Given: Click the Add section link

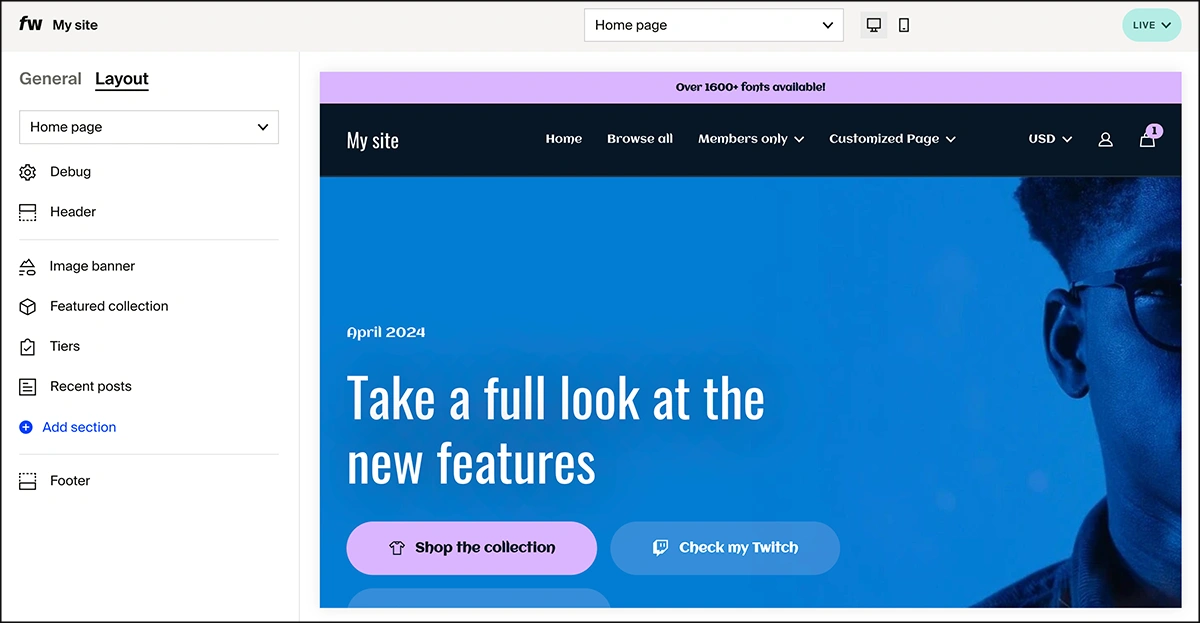Looking at the screenshot, I should pos(78,427).
